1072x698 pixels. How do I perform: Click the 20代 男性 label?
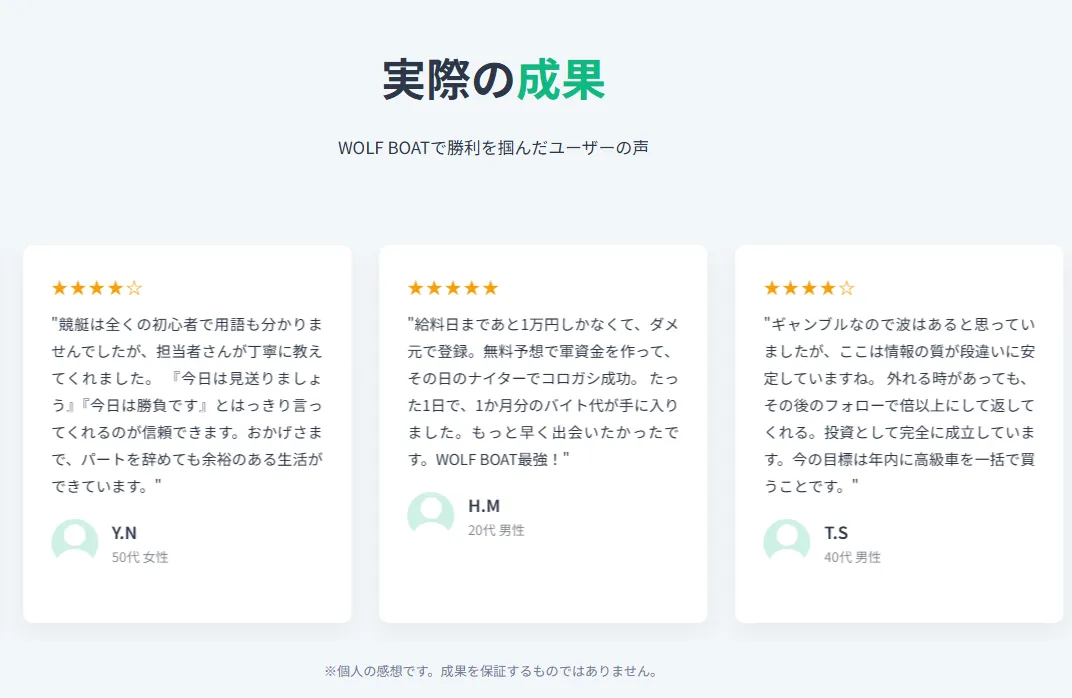tap(496, 530)
